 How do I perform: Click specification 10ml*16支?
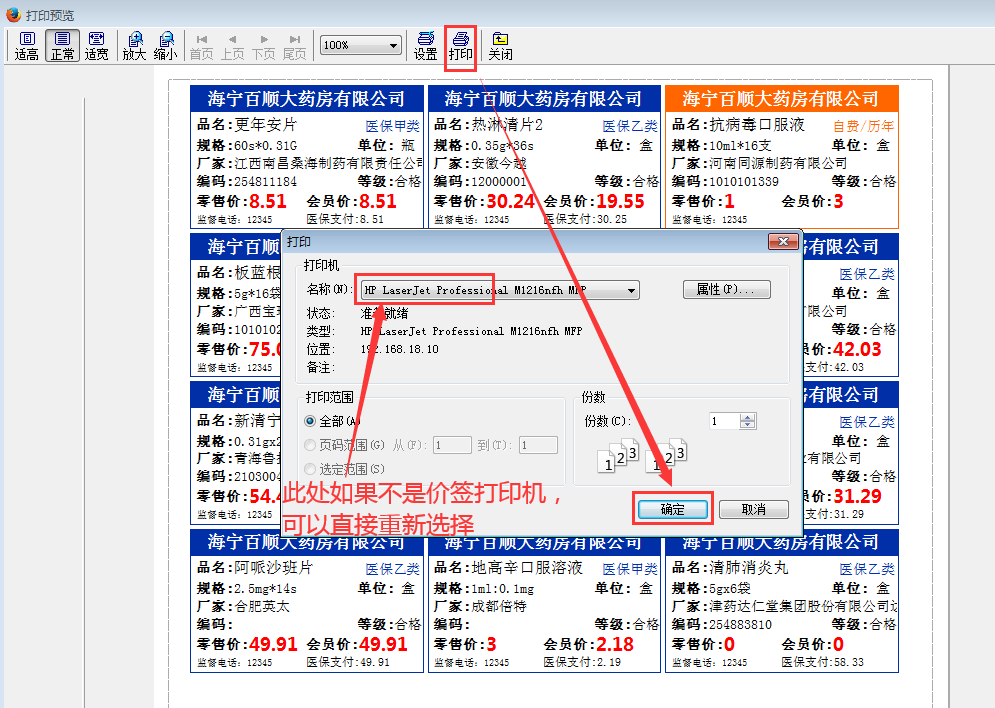point(740,145)
